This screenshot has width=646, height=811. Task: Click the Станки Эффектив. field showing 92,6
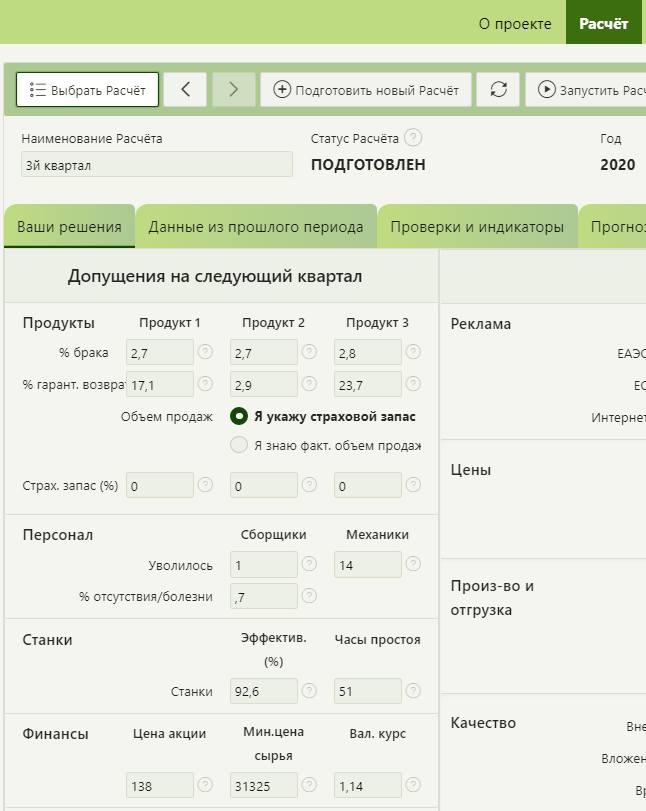point(263,691)
